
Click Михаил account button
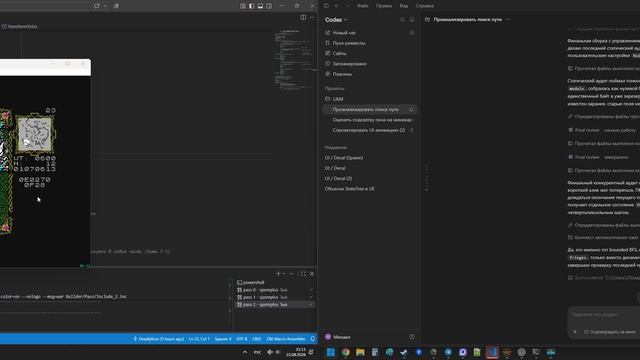[338, 337]
